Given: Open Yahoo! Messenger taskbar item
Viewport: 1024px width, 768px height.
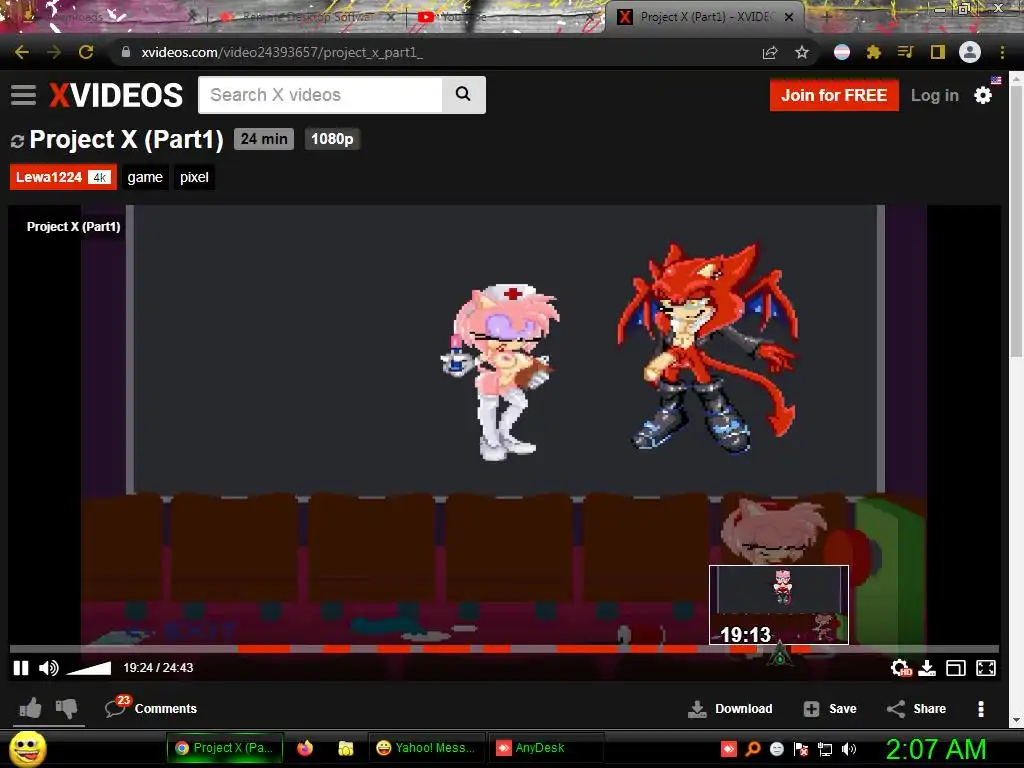Looking at the screenshot, I should 426,748.
